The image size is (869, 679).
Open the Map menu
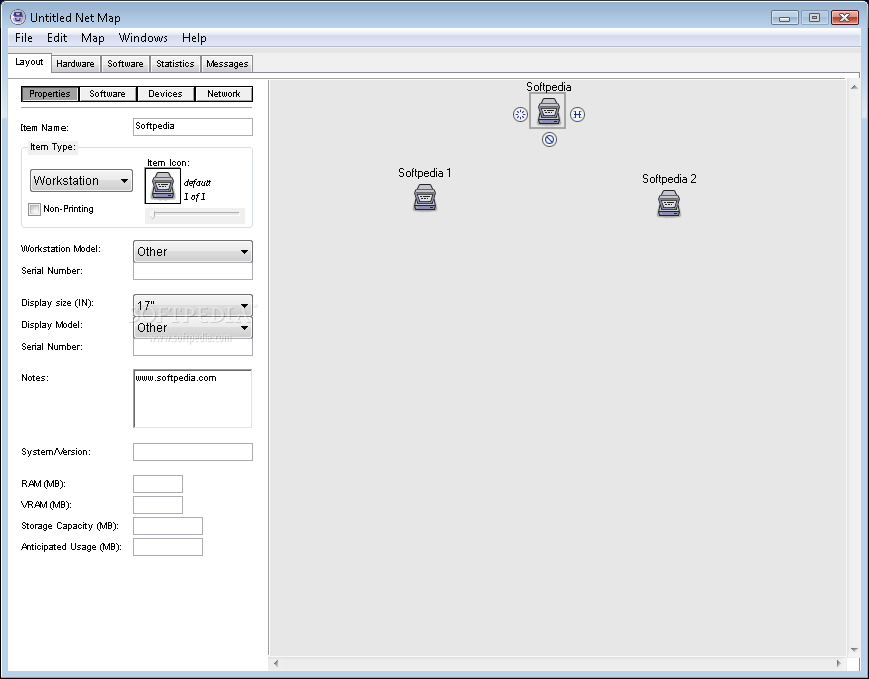pyautogui.click(x=93, y=38)
